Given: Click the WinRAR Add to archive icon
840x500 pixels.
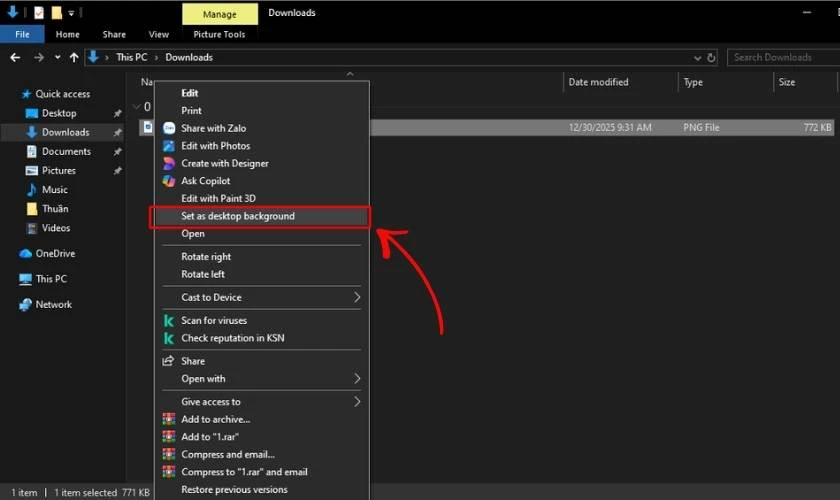Looking at the screenshot, I should point(169,419).
